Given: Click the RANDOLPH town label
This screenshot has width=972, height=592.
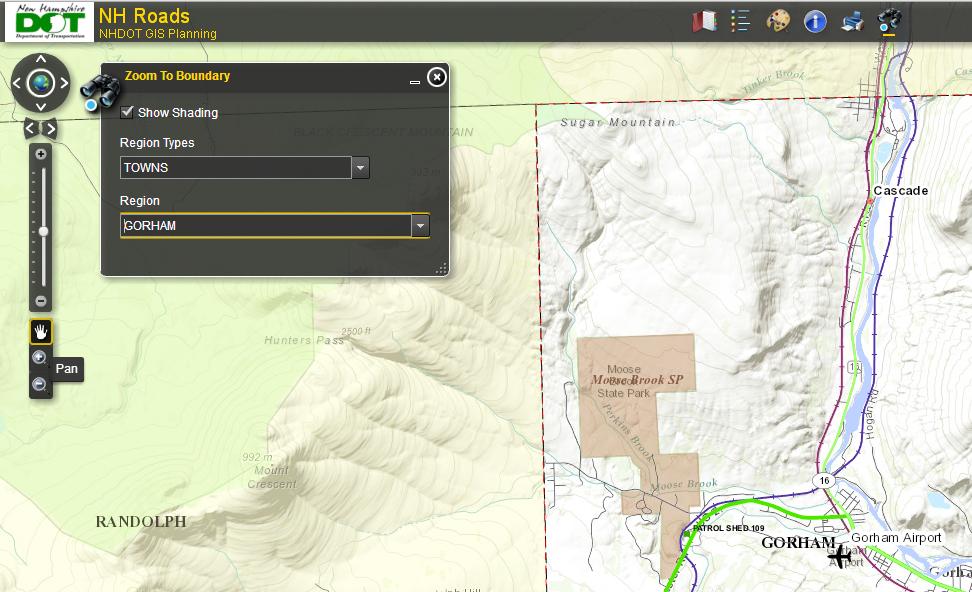Looking at the screenshot, I should (x=141, y=522).
